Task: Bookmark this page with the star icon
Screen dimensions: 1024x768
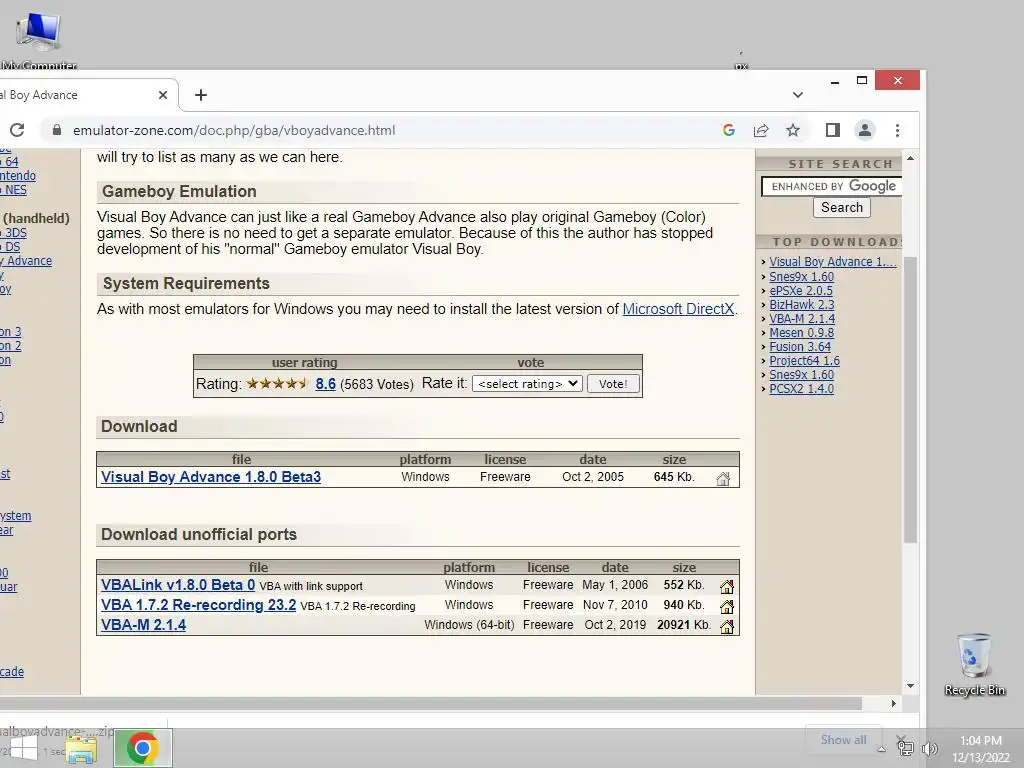Action: click(x=793, y=130)
